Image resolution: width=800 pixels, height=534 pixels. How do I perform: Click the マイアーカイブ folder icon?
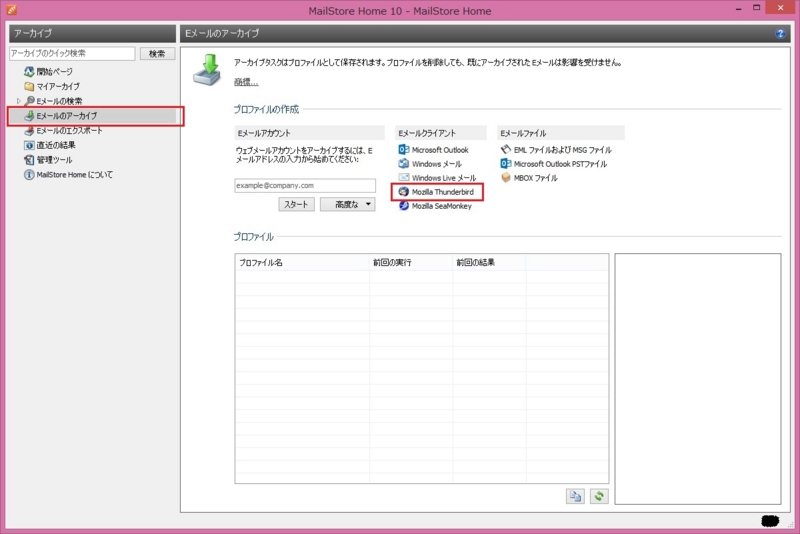[x=29, y=86]
